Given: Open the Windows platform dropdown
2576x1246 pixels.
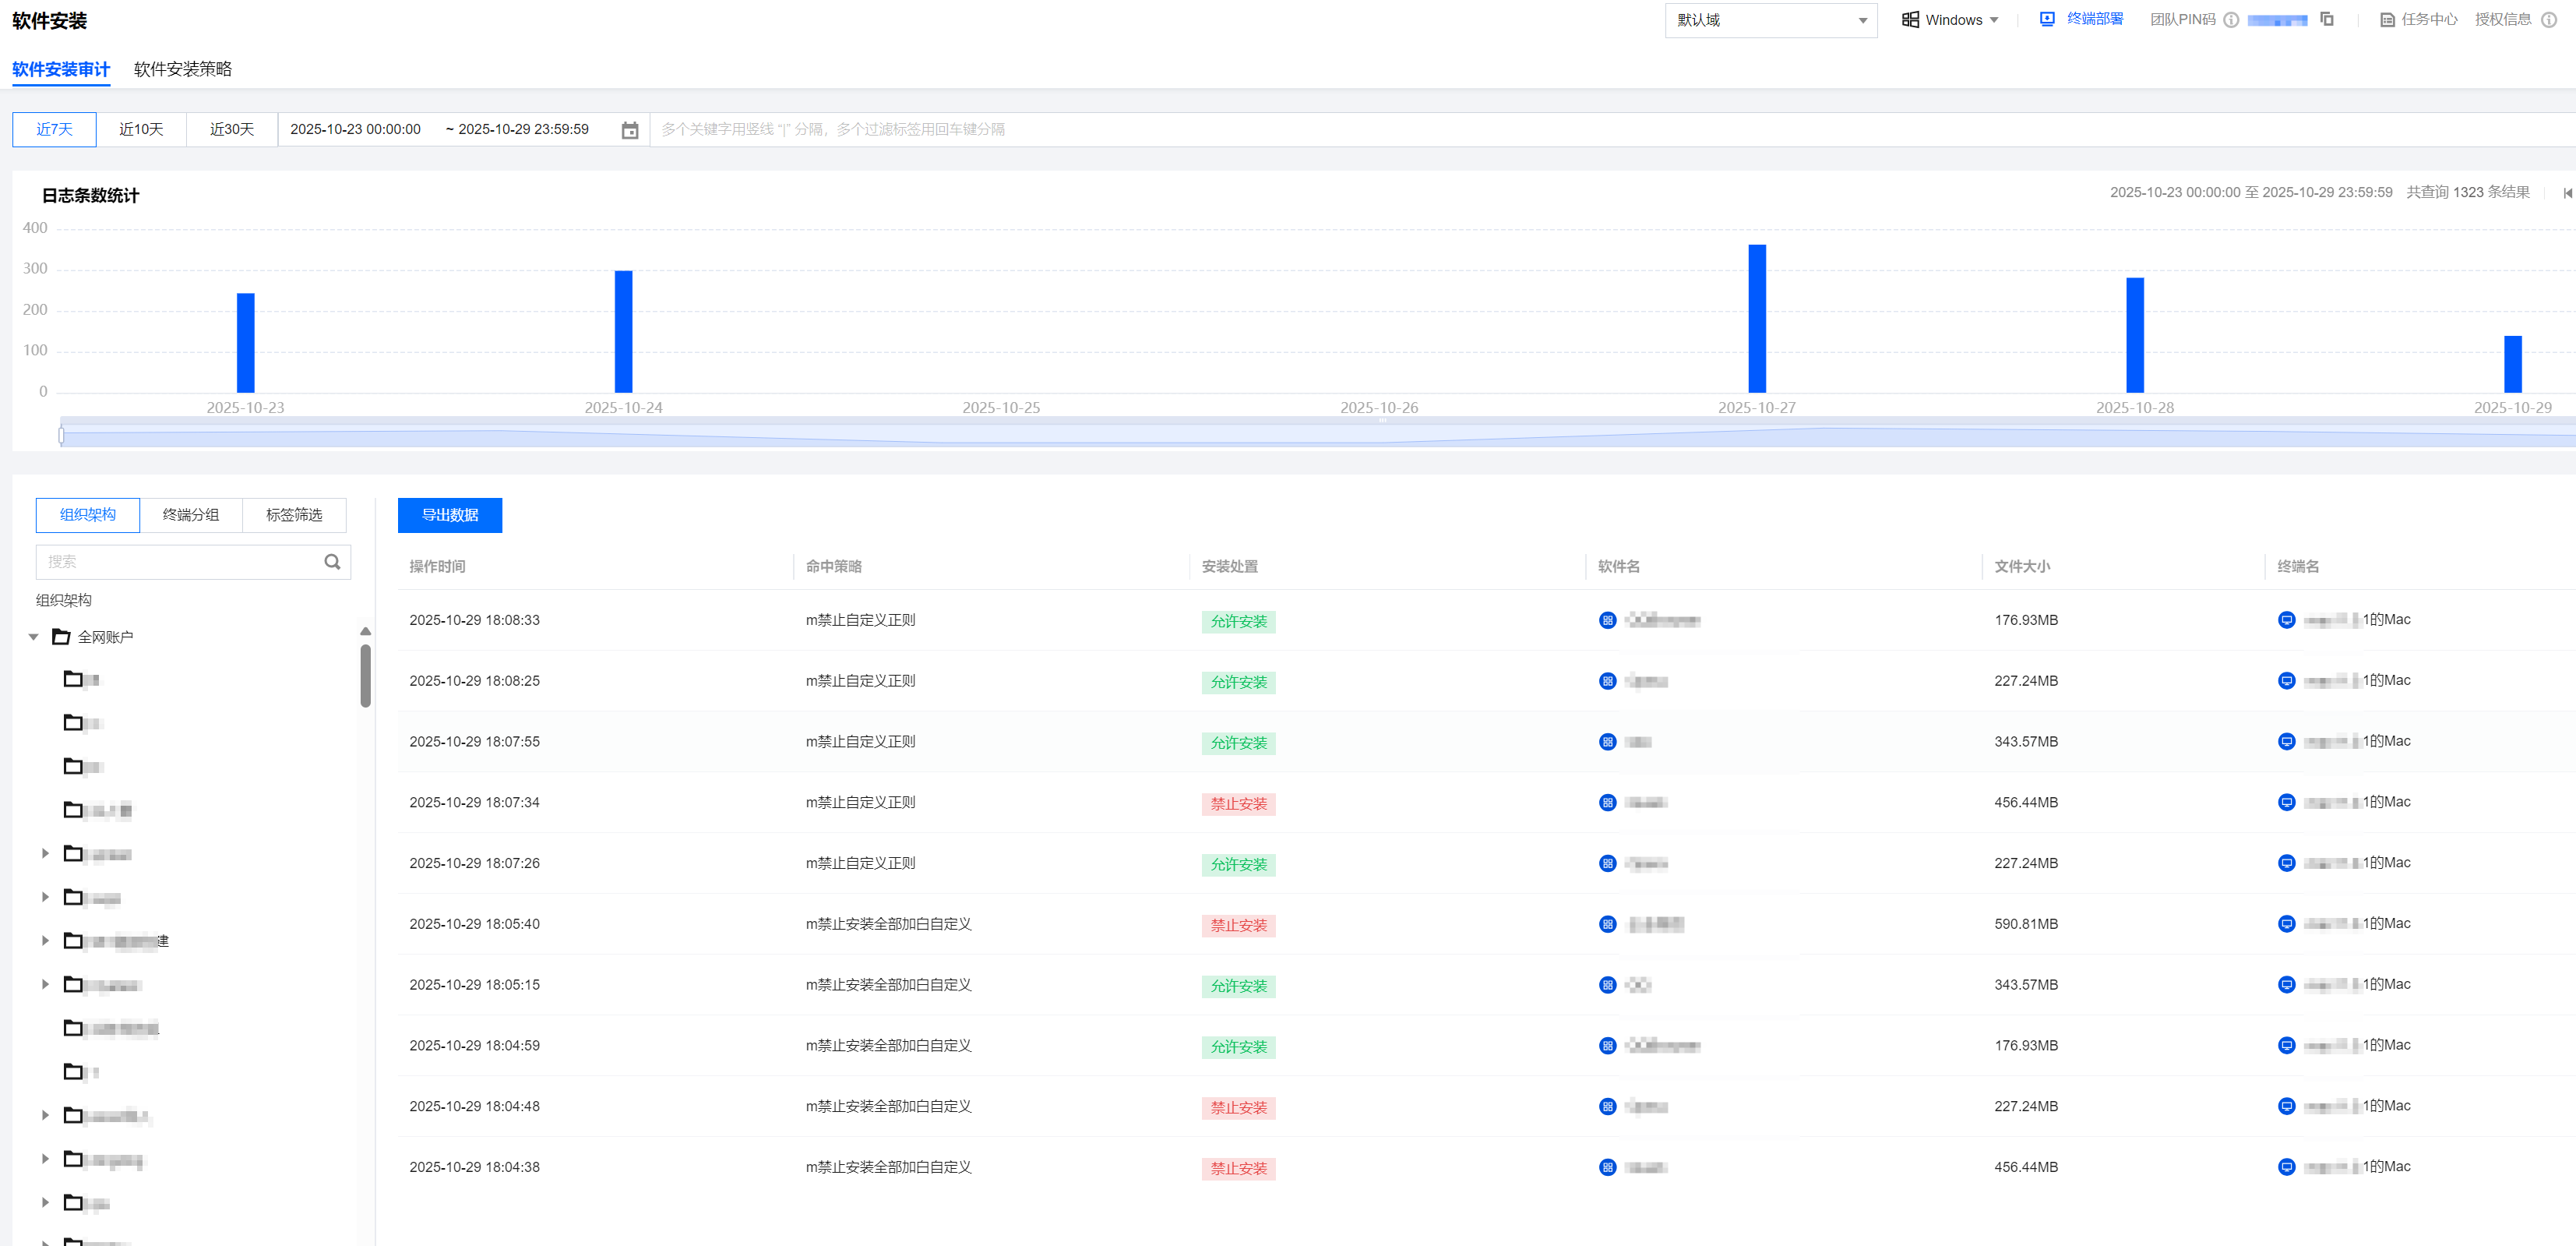Looking at the screenshot, I should tap(1951, 20).
